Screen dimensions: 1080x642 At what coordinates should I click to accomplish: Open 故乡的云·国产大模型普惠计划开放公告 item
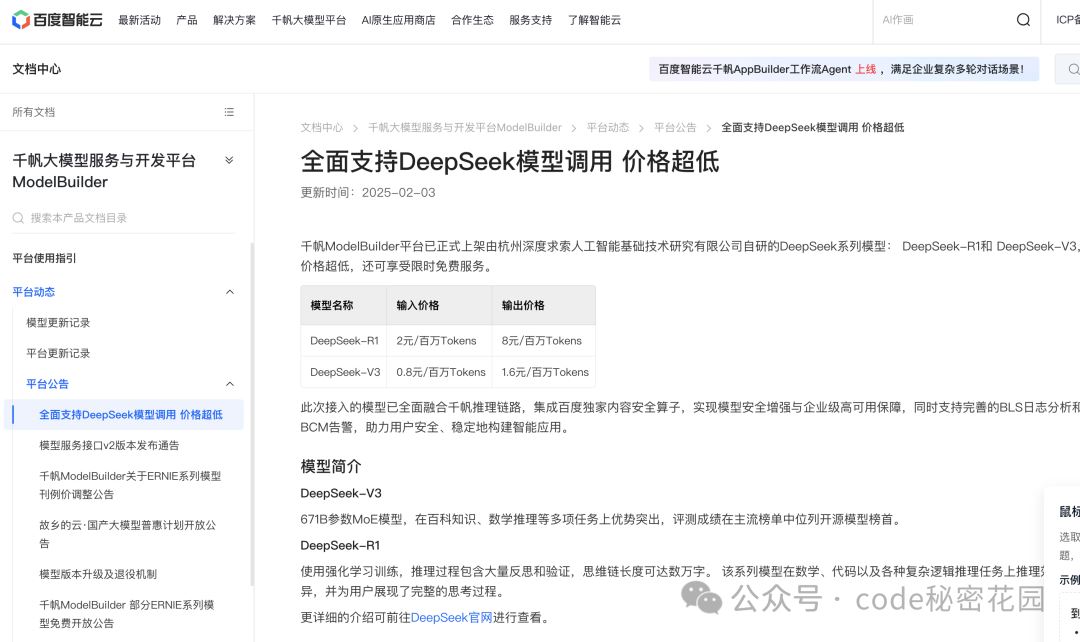point(127,534)
